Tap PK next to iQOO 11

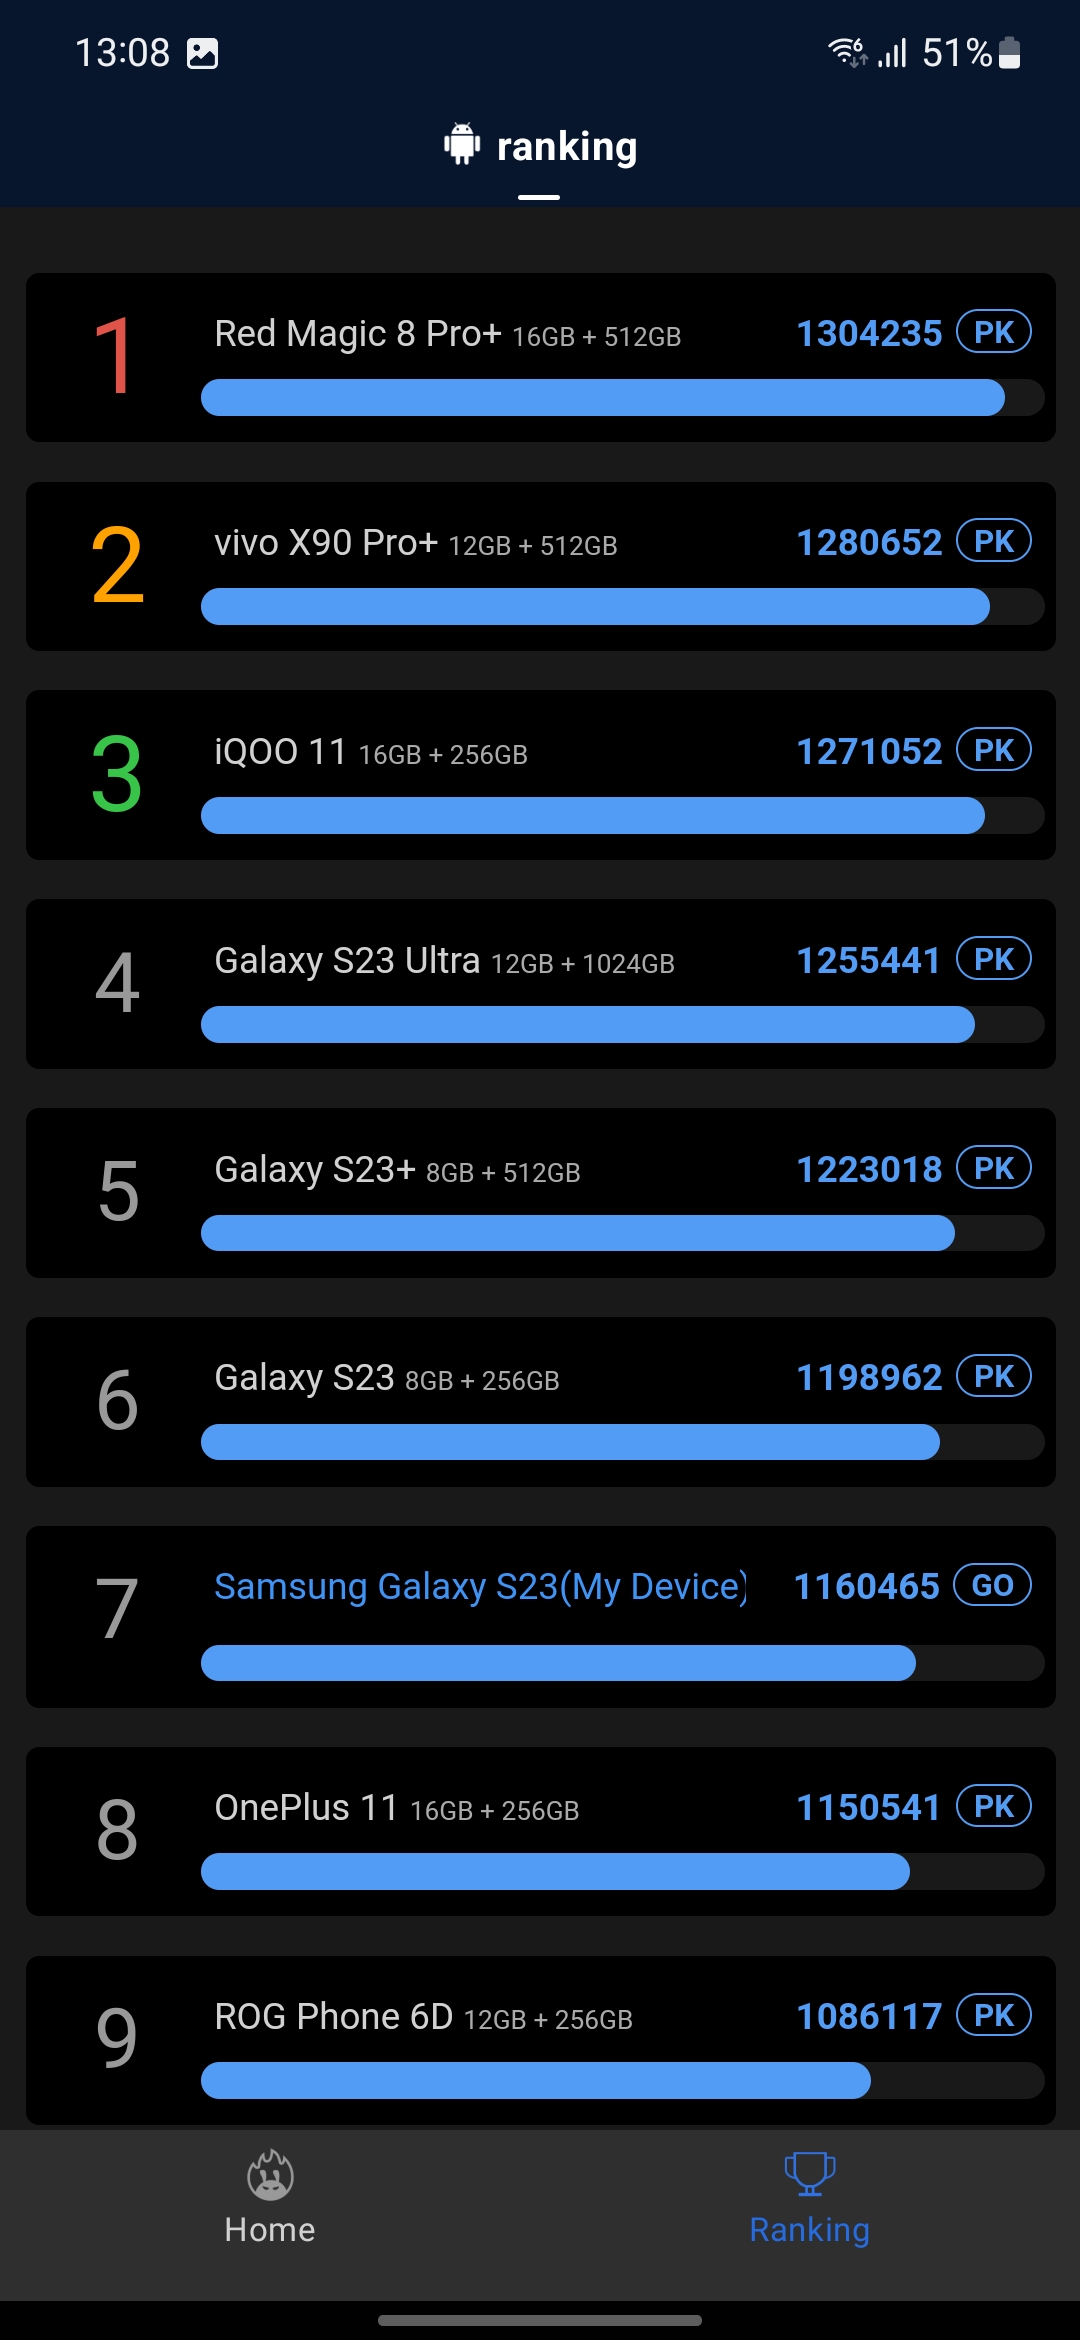click(993, 750)
